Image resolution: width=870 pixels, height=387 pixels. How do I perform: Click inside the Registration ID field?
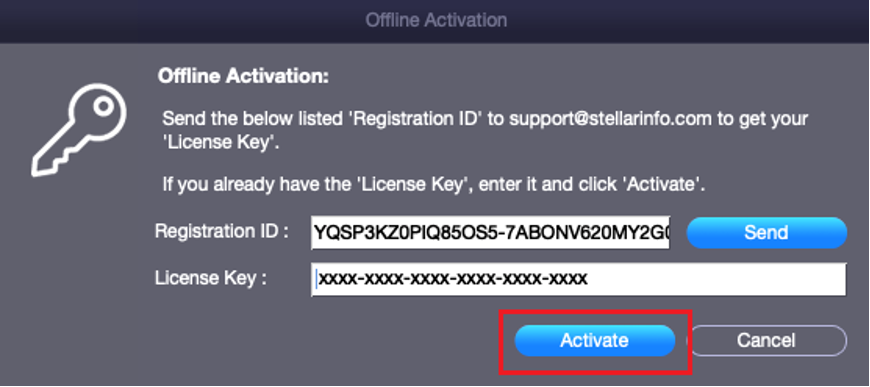(x=490, y=233)
